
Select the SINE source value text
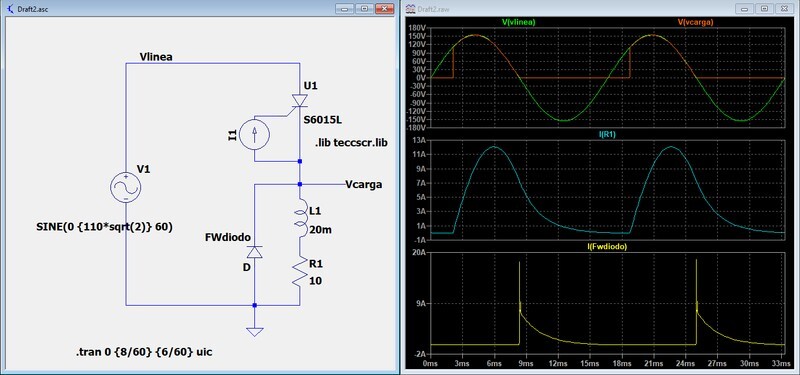click(104, 228)
